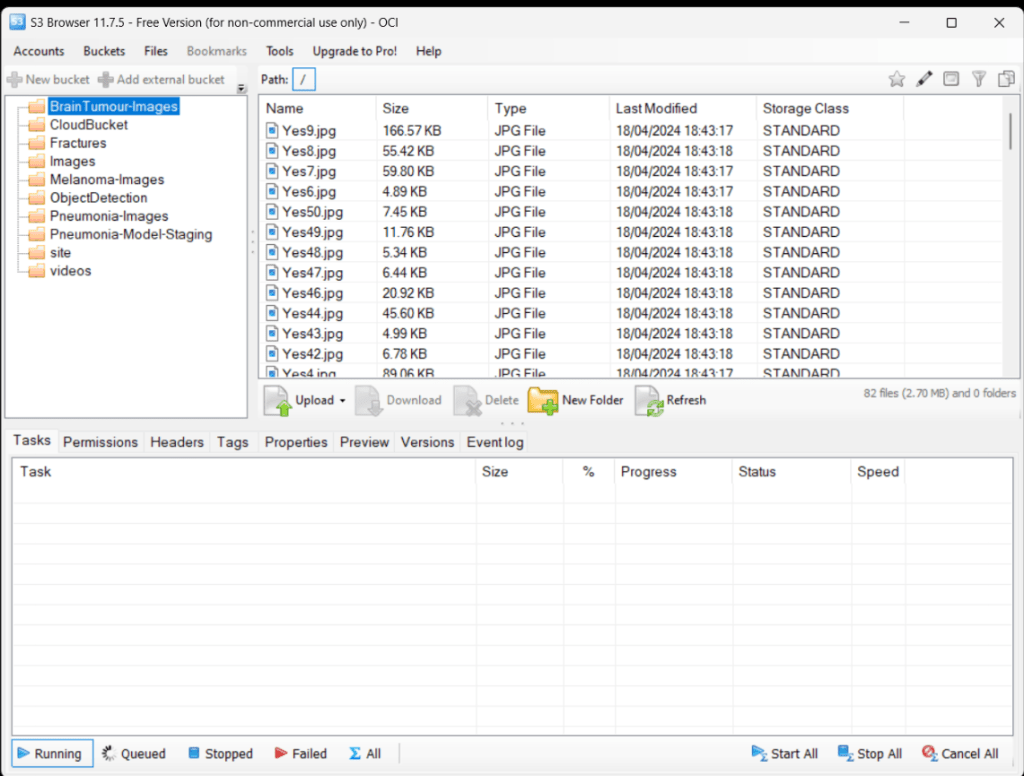The height and width of the screenshot is (776, 1024).
Task: Click the funnel filter icon
Action: [979, 79]
